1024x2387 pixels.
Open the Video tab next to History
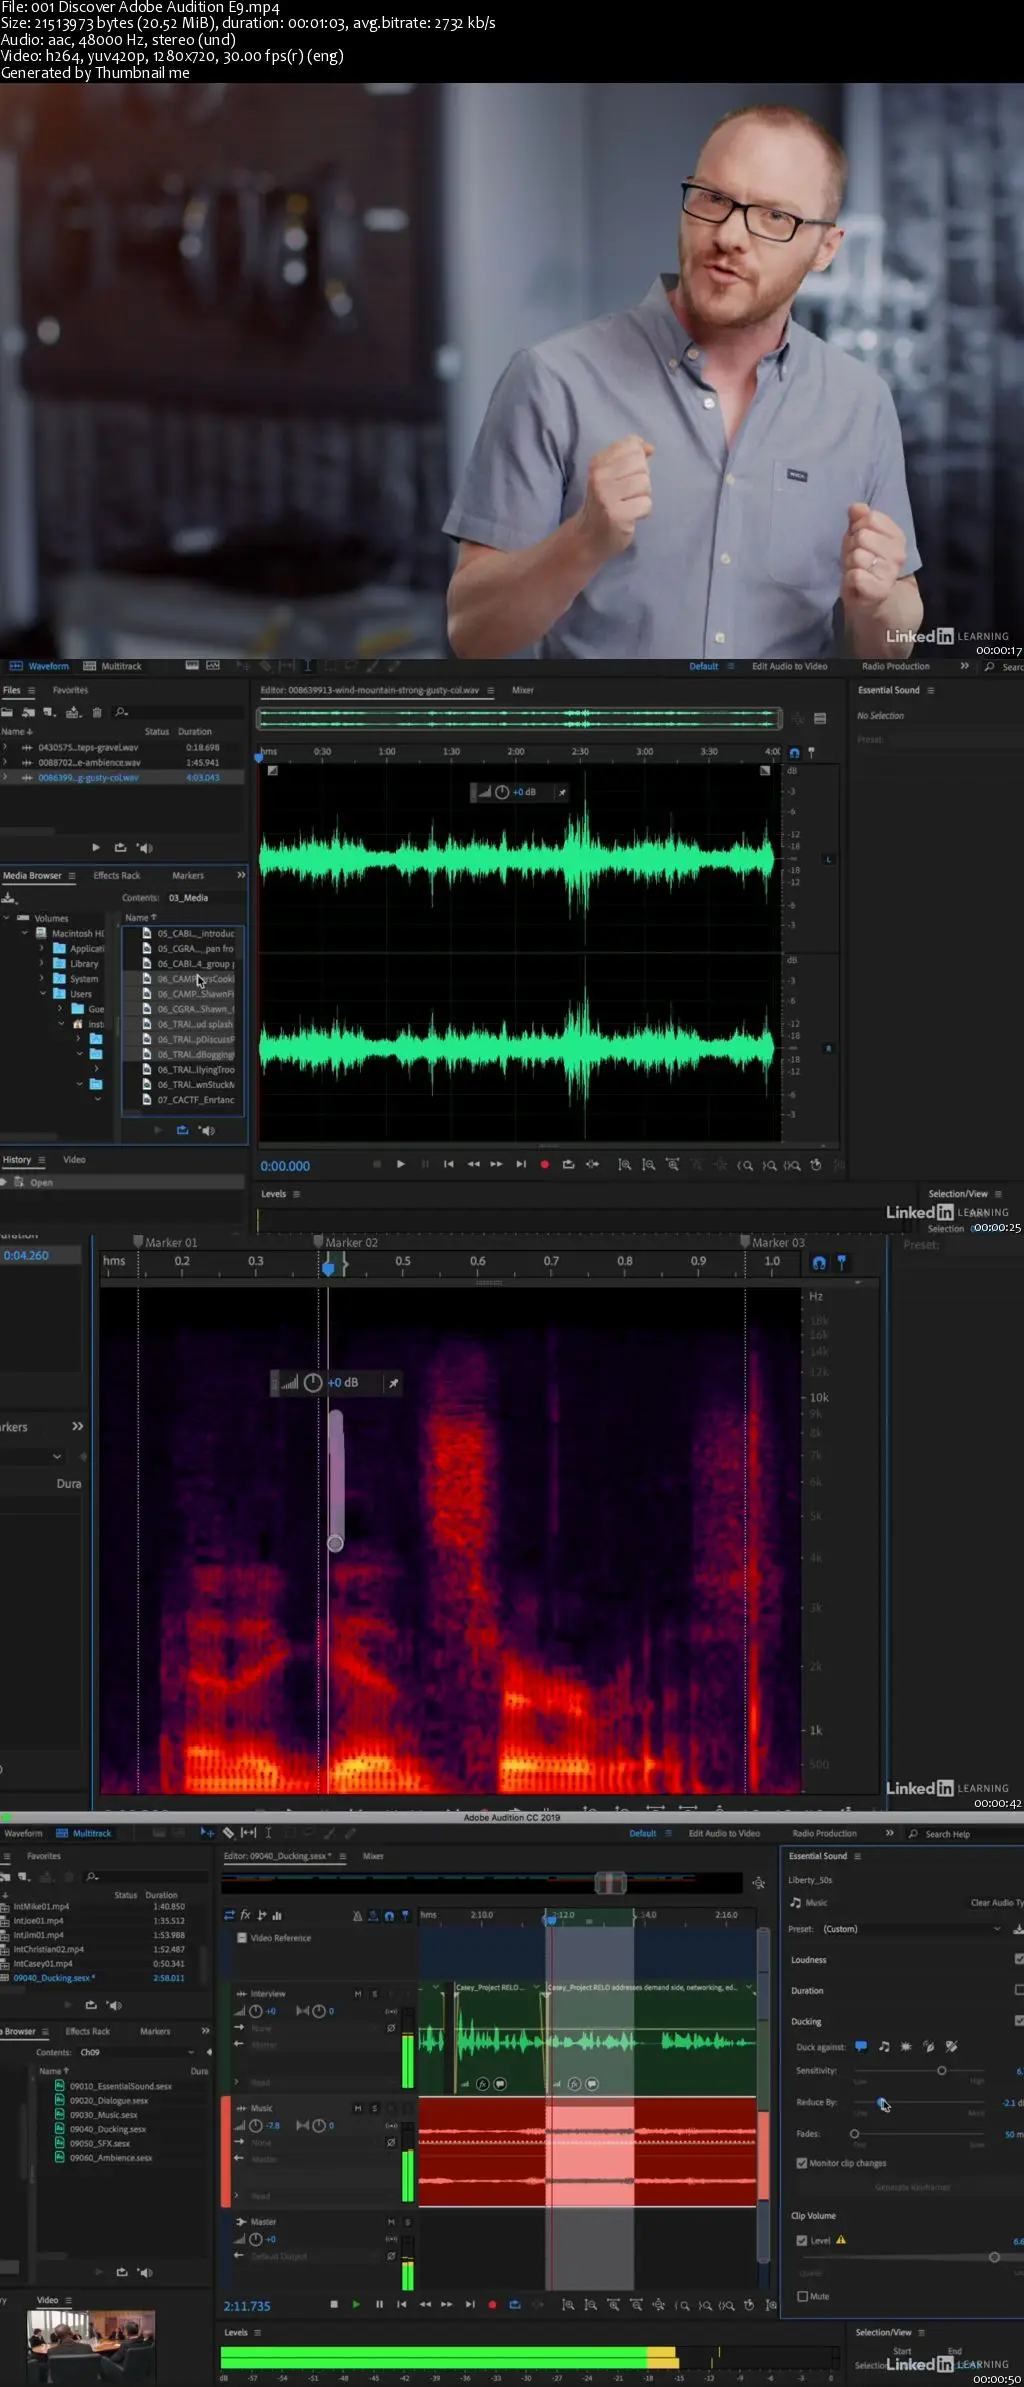coord(74,1160)
